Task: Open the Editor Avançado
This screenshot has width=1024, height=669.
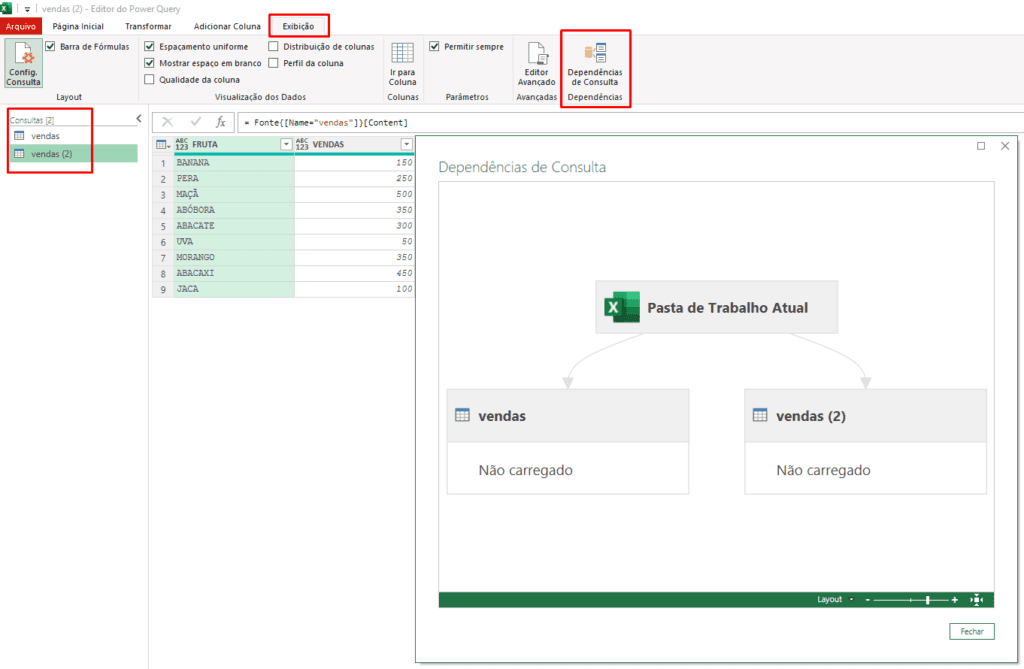Action: point(536,63)
